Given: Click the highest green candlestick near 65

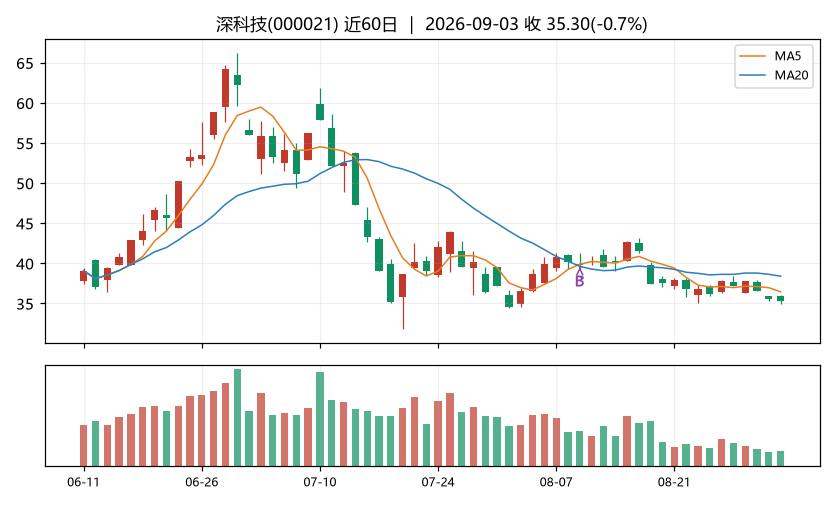Looking at the screenshot, I should pos(237,80).
